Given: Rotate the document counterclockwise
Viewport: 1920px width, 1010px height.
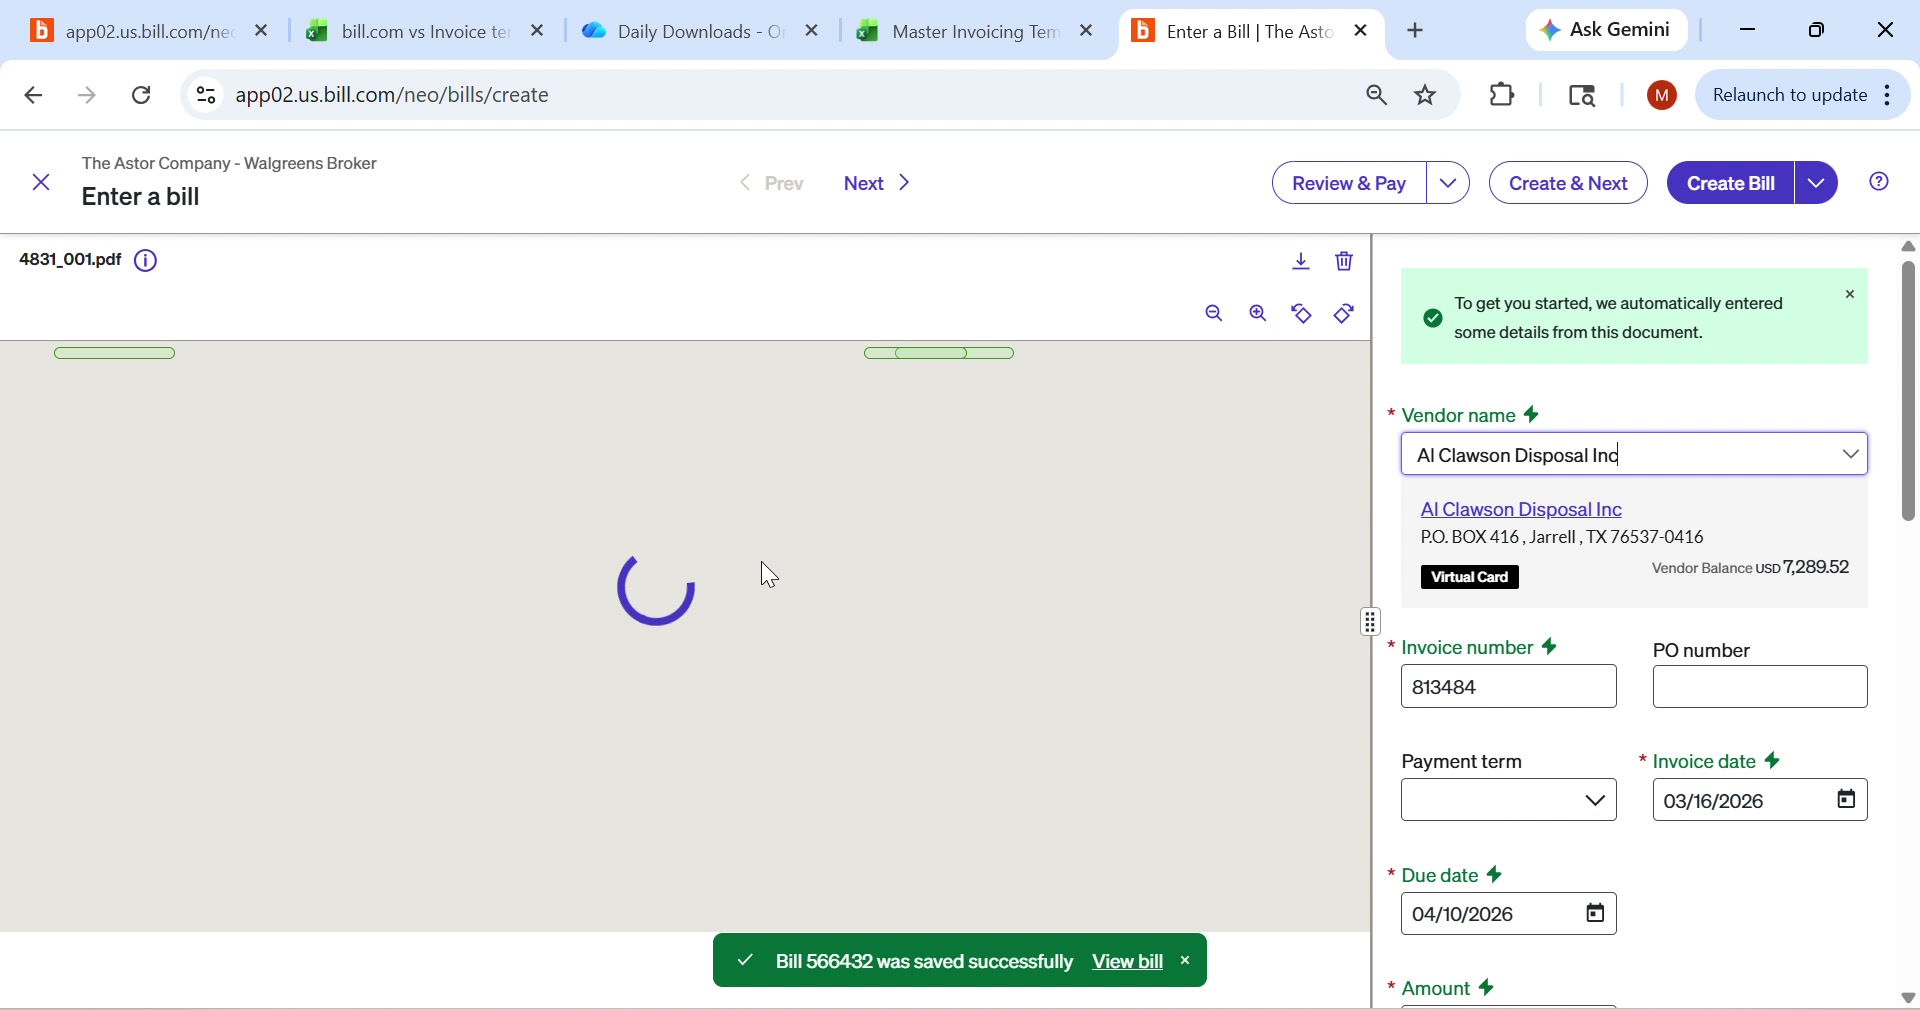Looking at the screenshot, I should (1302, 313).
